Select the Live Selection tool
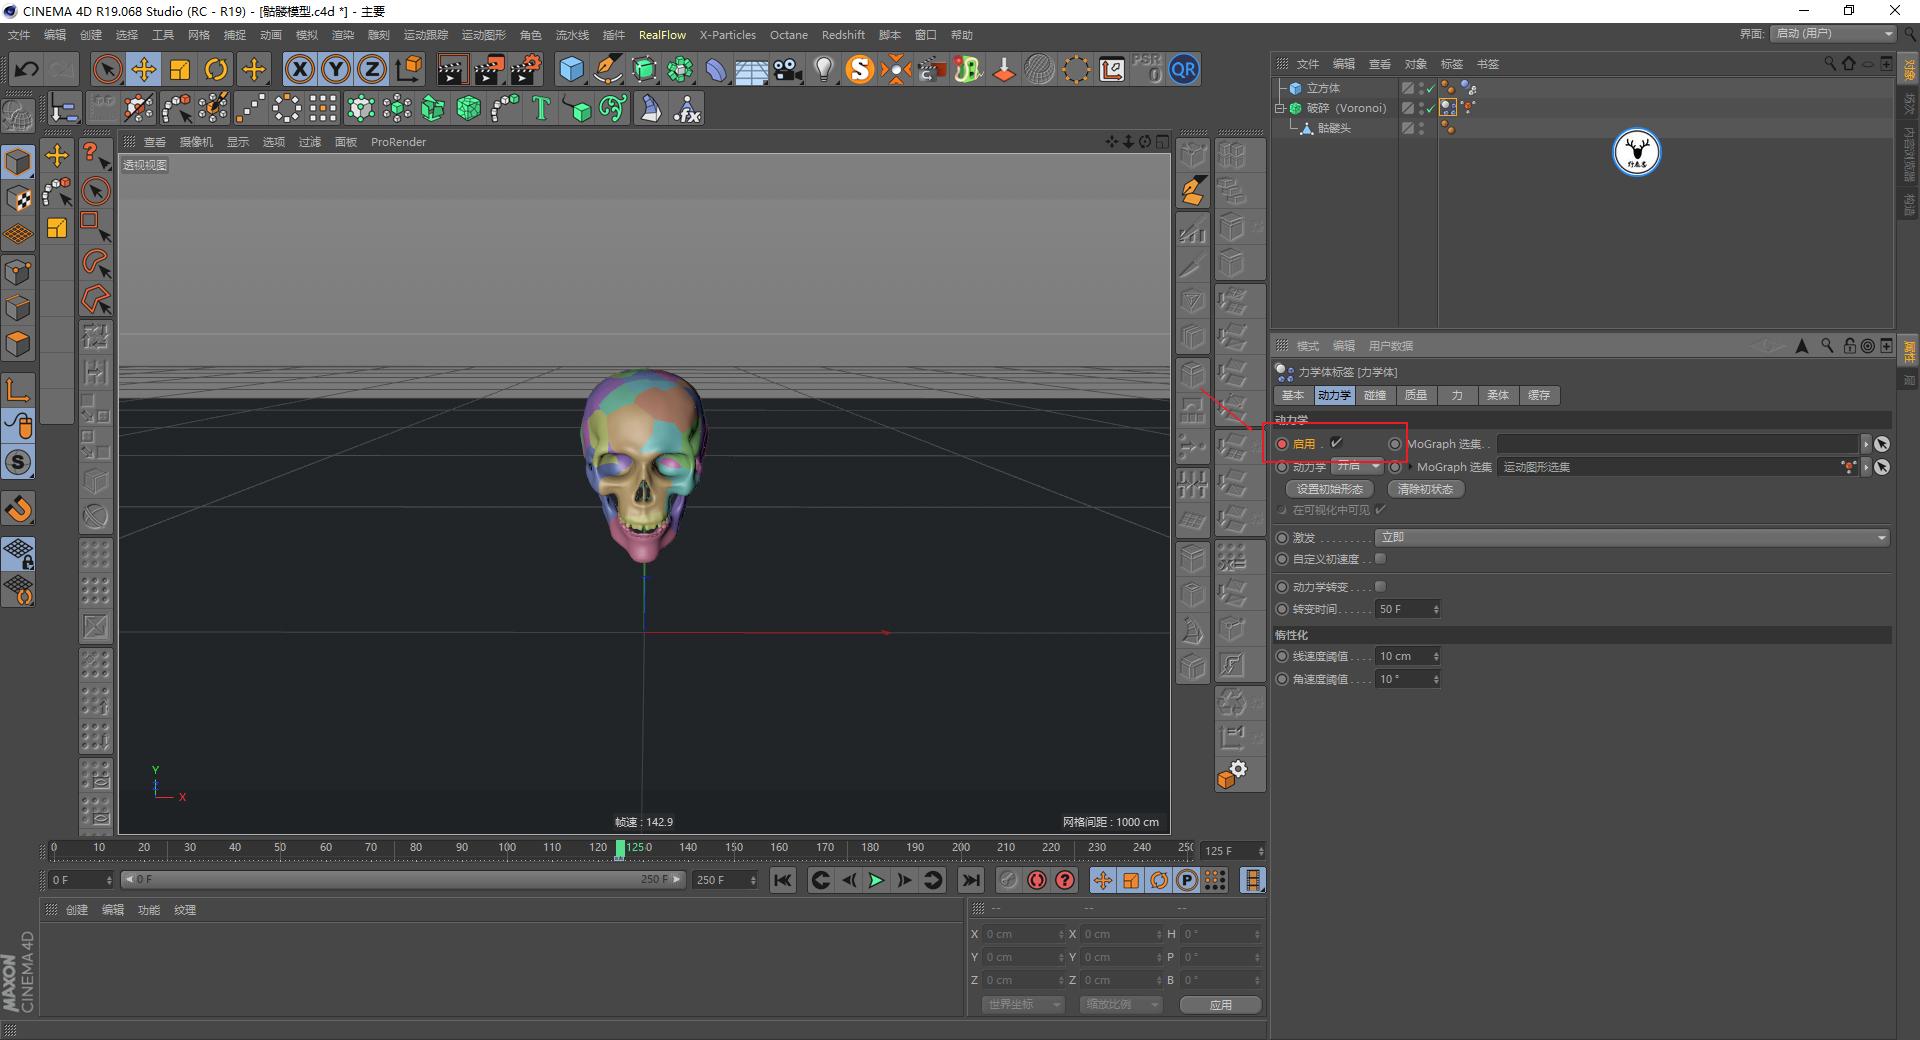 pos(106,69)
